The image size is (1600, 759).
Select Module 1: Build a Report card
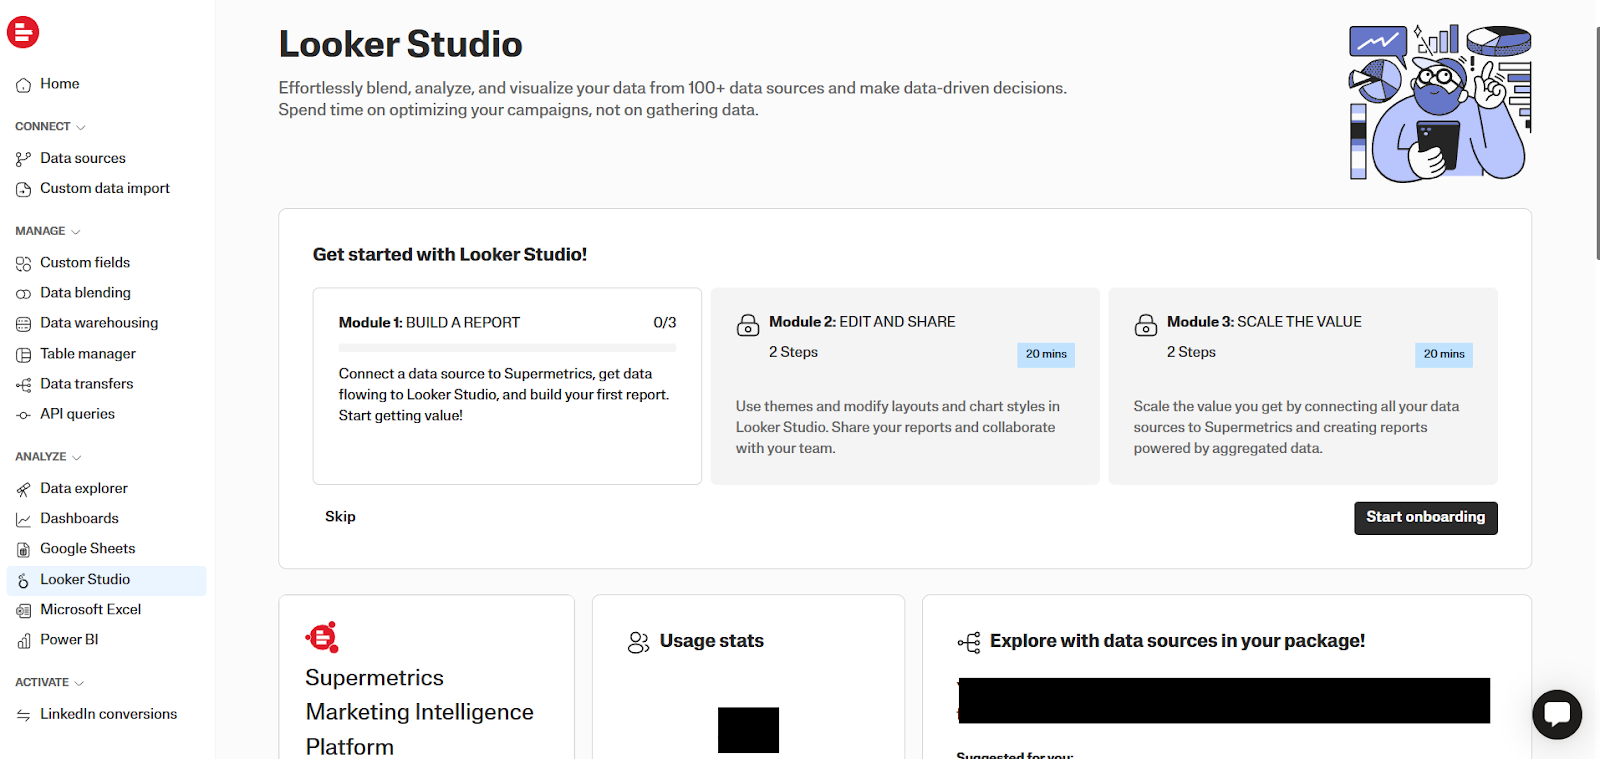(x=507, y=386)
